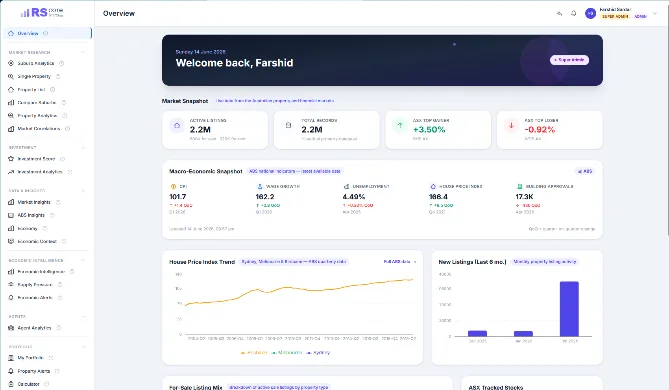Click info icon beside Overview

click(x=46, y=33)
